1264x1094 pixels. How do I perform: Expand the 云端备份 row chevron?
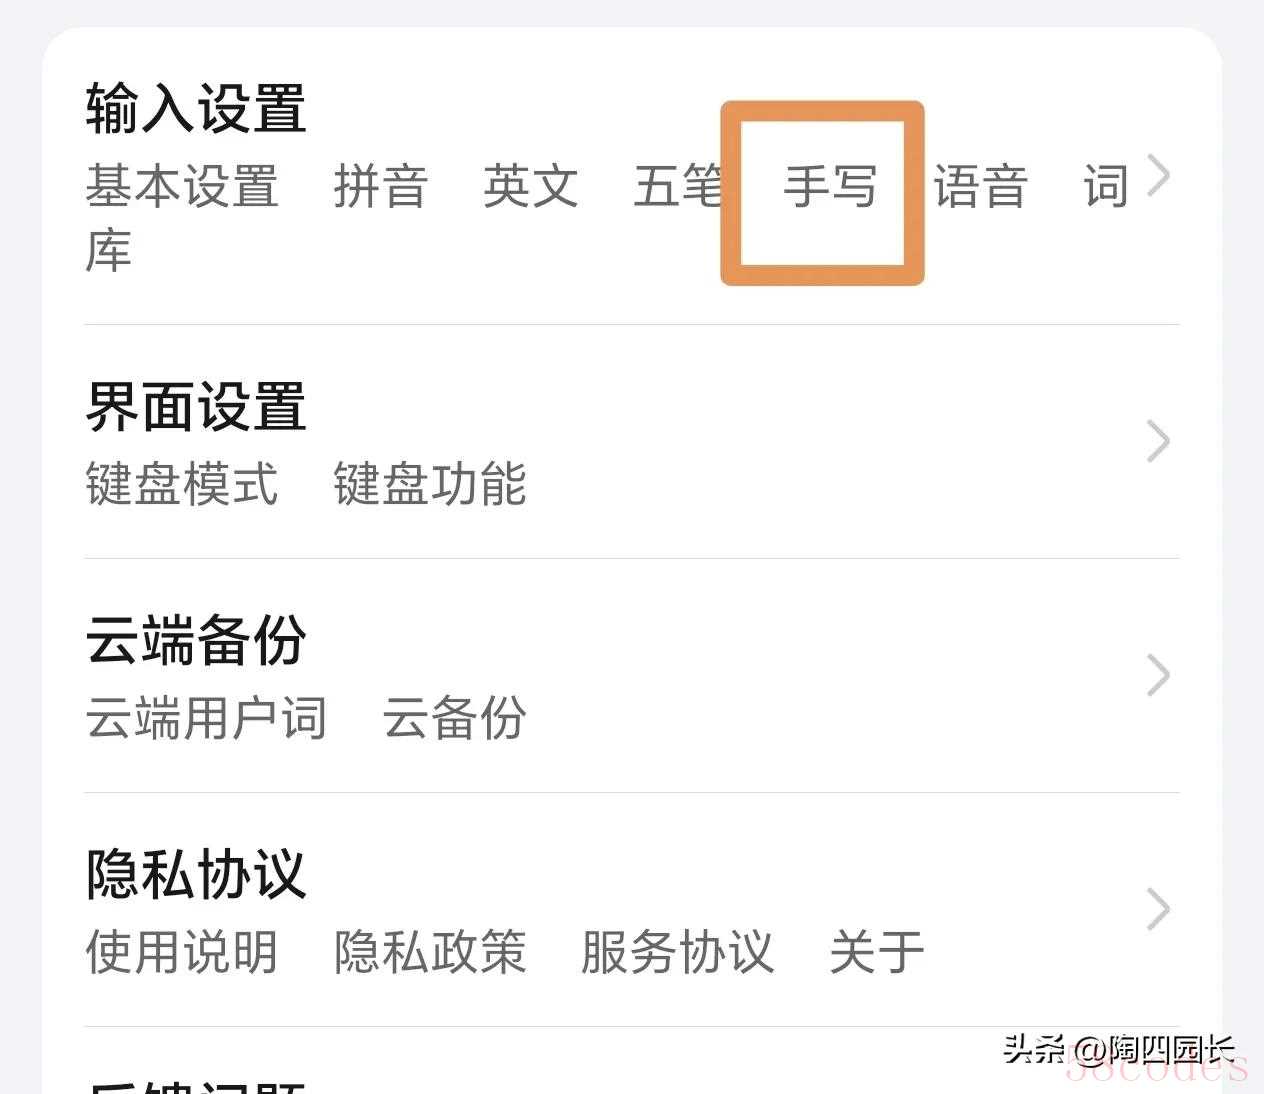coord(1158,675)
